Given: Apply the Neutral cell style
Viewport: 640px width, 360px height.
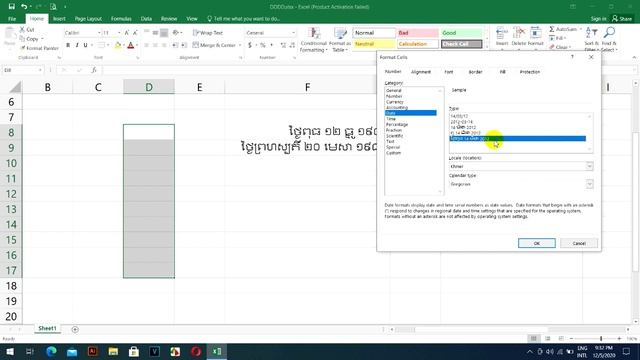Looking at the screenshot, I should (373, 44).
